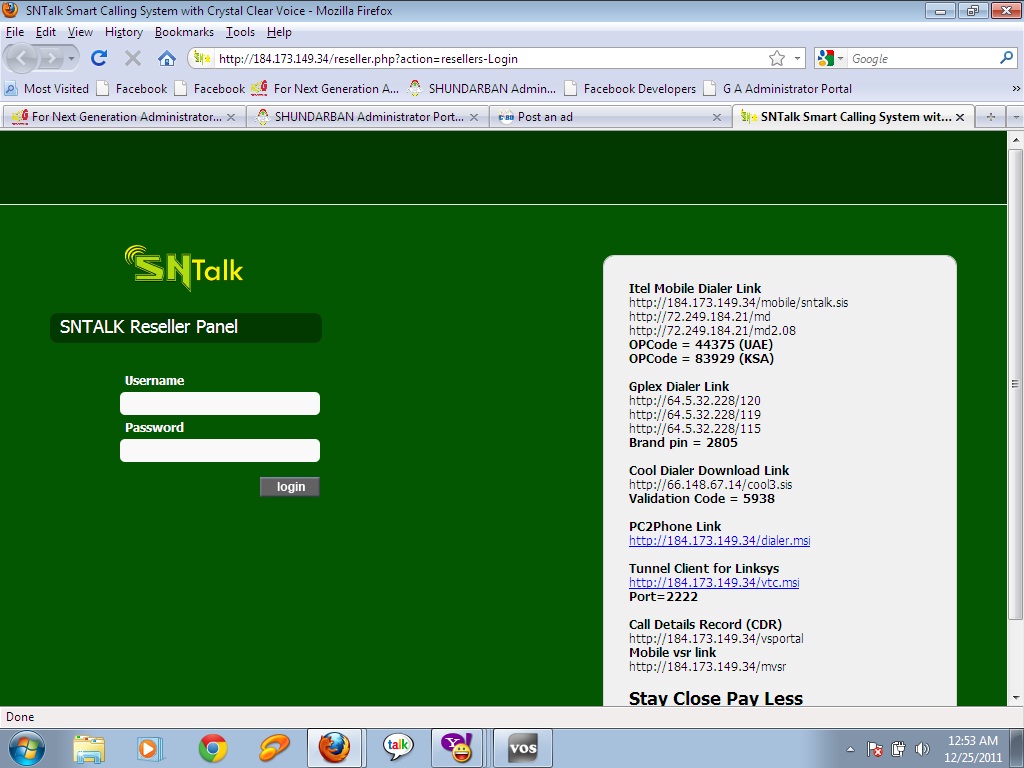The width and height of the screenshot is (1024, 768).
Task: Open the list all tabs dropdown
Action: (1016, 117)
